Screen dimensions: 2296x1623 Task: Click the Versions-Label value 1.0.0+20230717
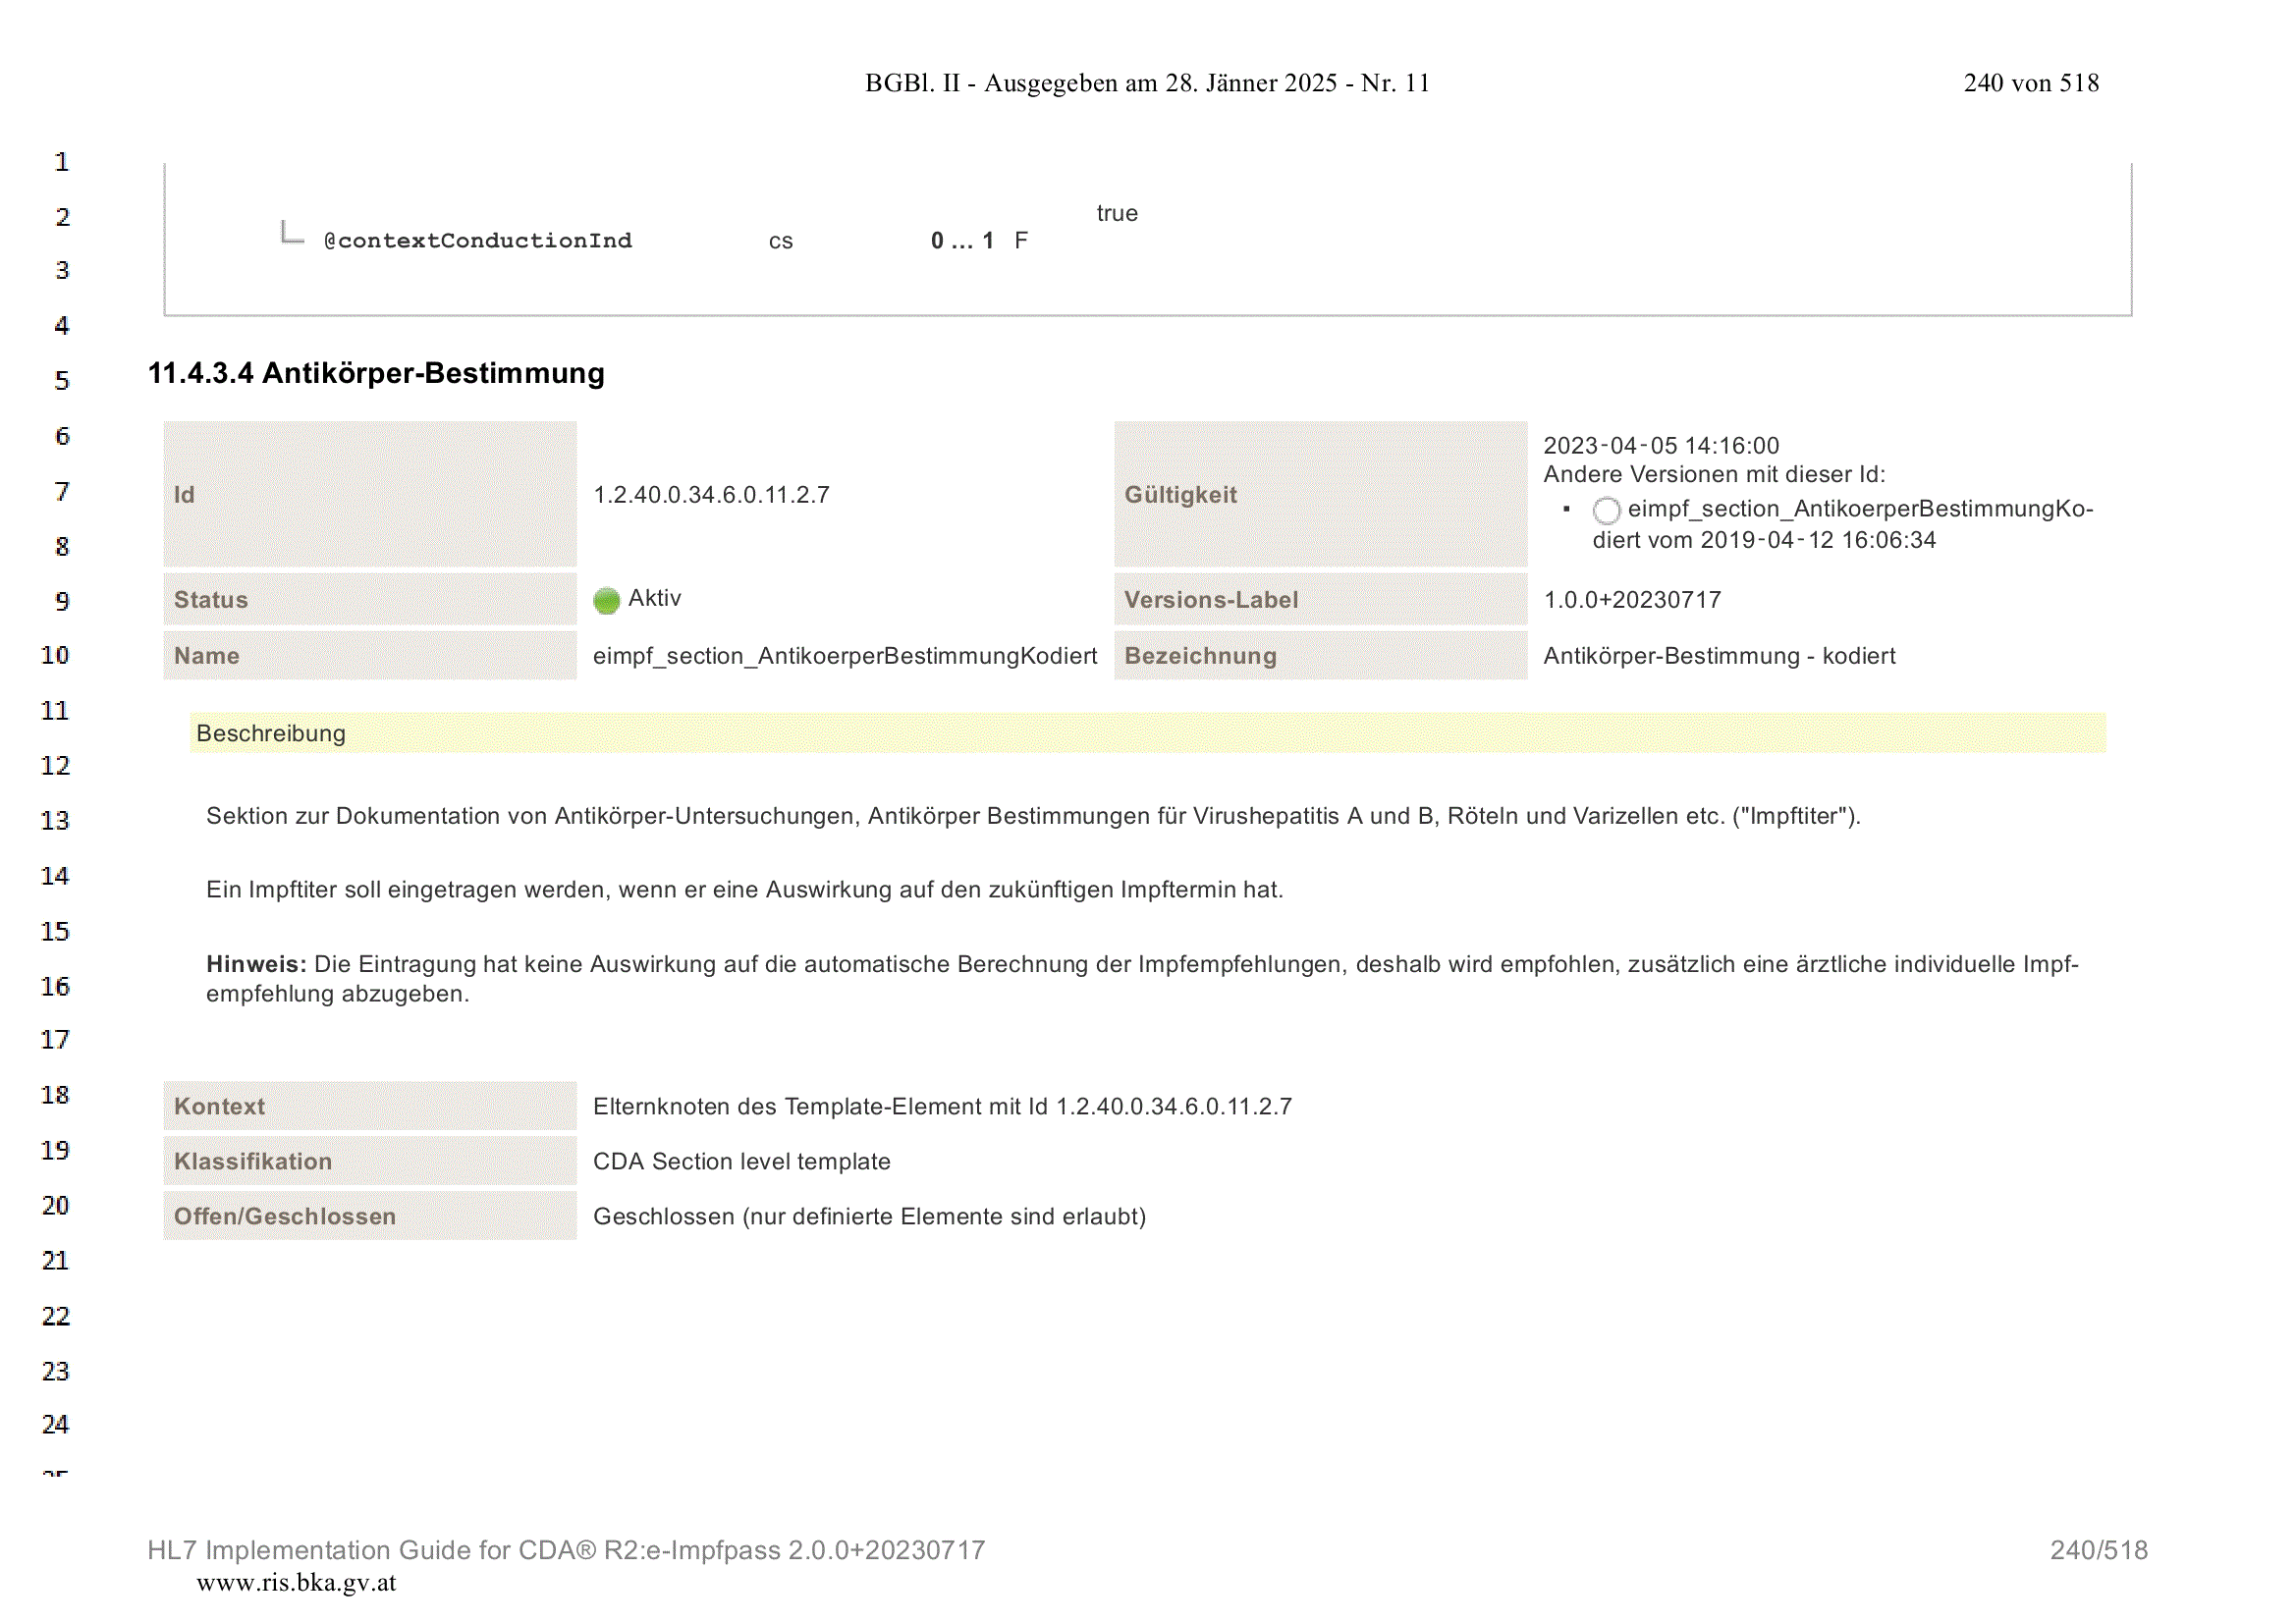[x=1632, y=600]
